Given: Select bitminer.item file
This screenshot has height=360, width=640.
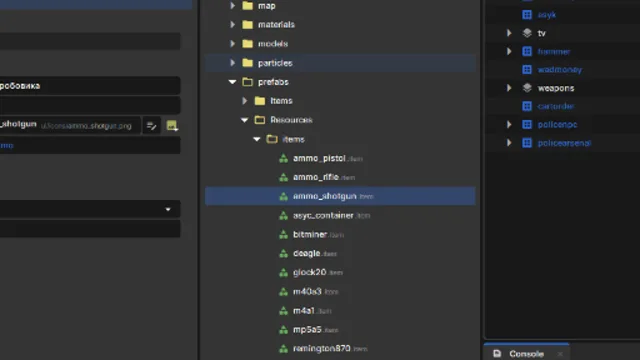Looking at the screenshot, I should [318, 235].
